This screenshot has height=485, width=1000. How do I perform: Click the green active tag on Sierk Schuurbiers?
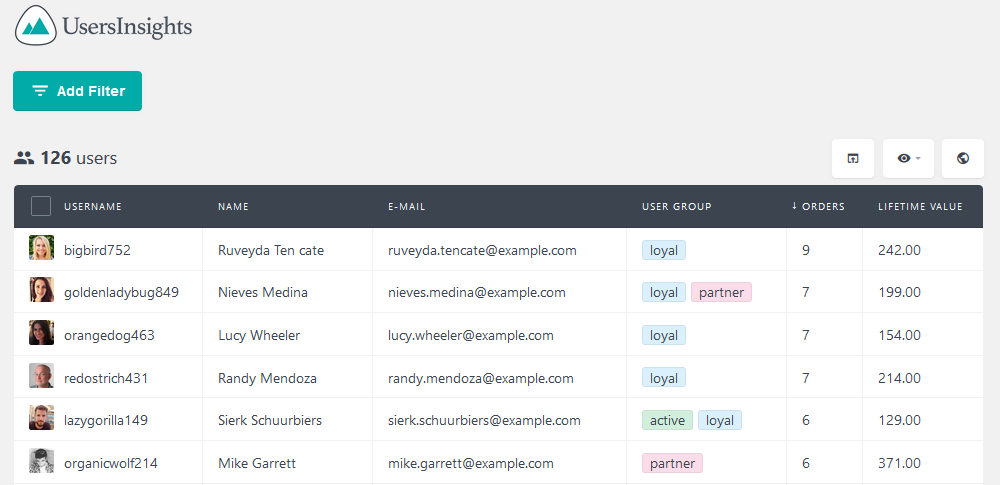tap(667, 421)
